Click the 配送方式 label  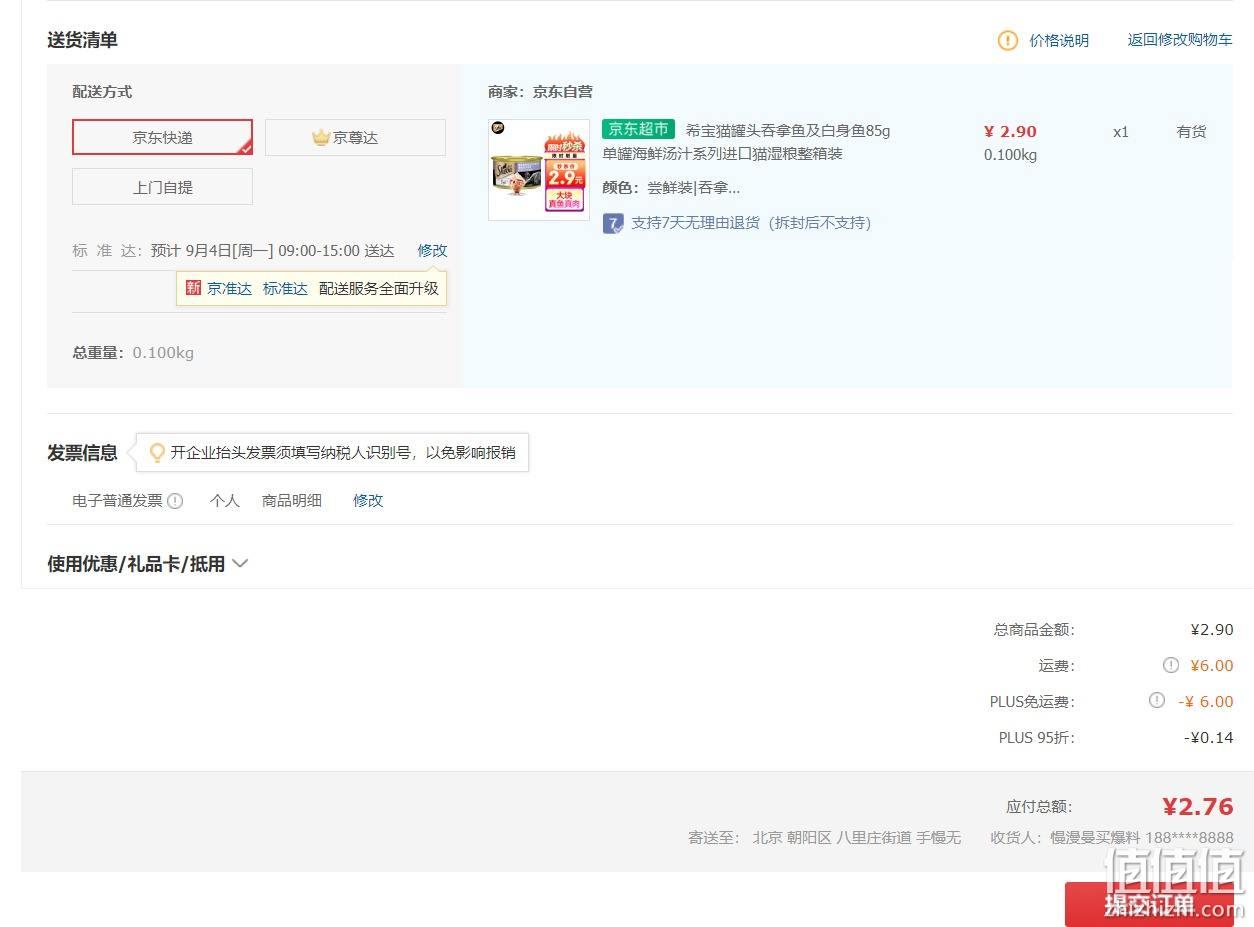102,92
